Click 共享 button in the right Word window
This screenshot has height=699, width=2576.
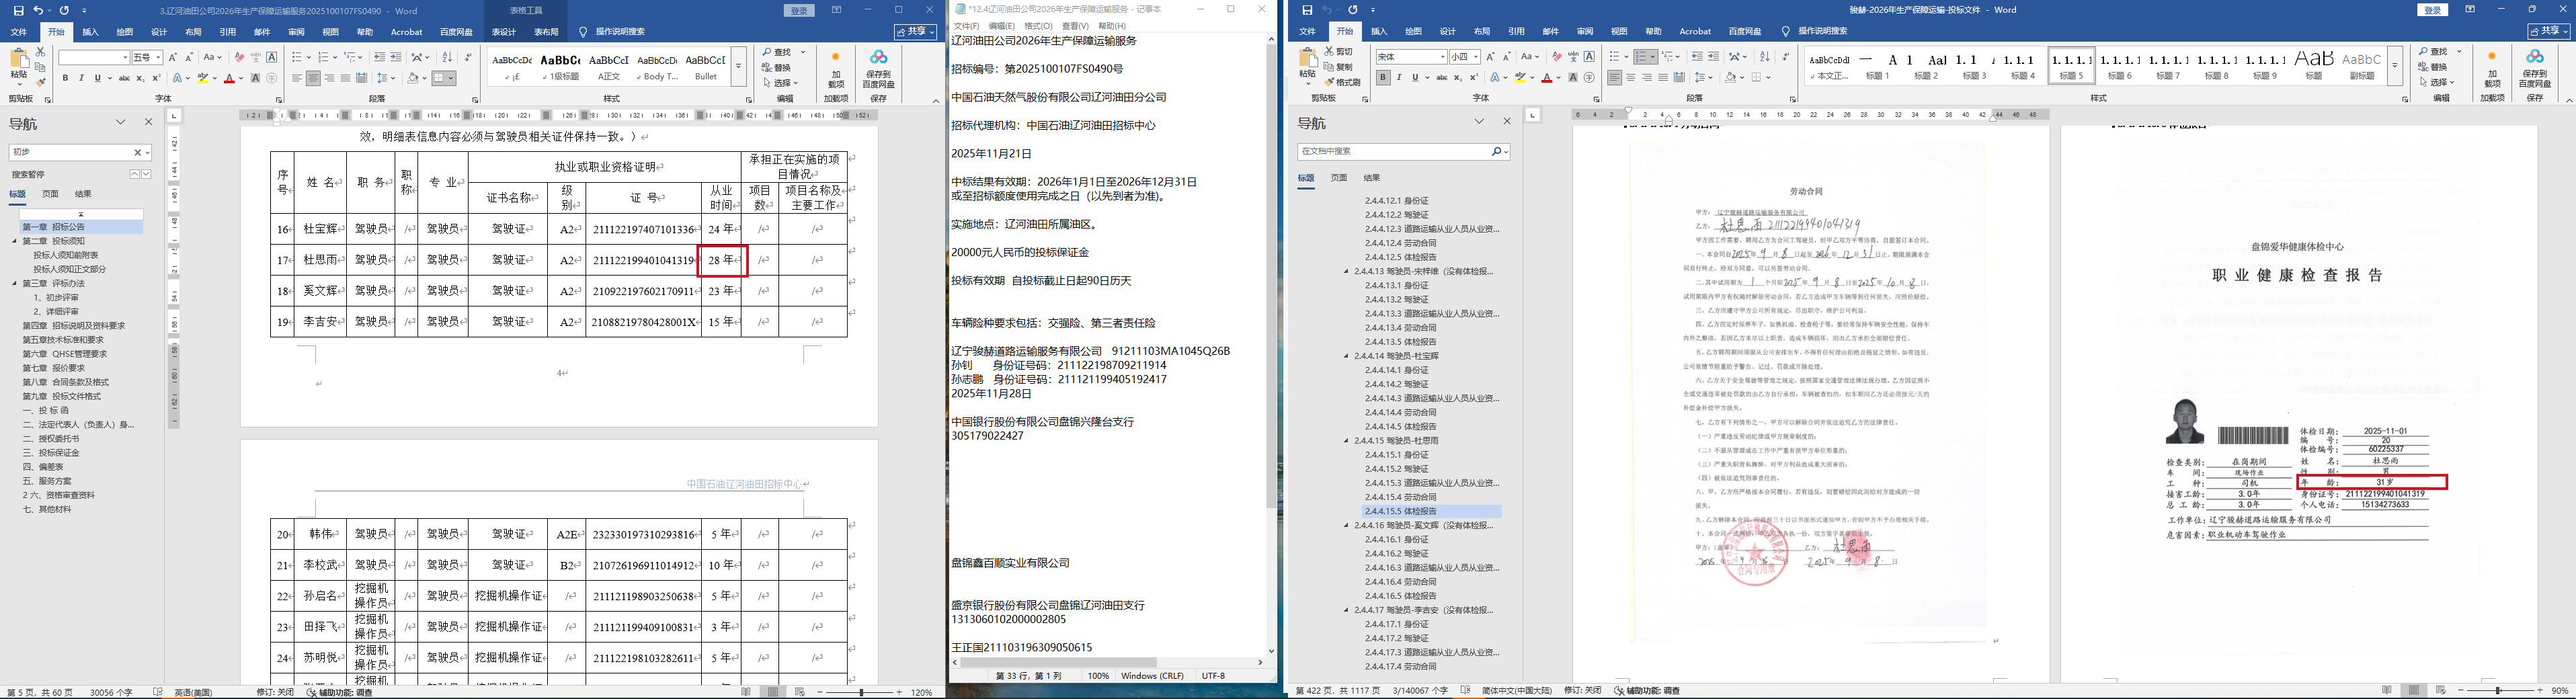tap(2550, 32)
